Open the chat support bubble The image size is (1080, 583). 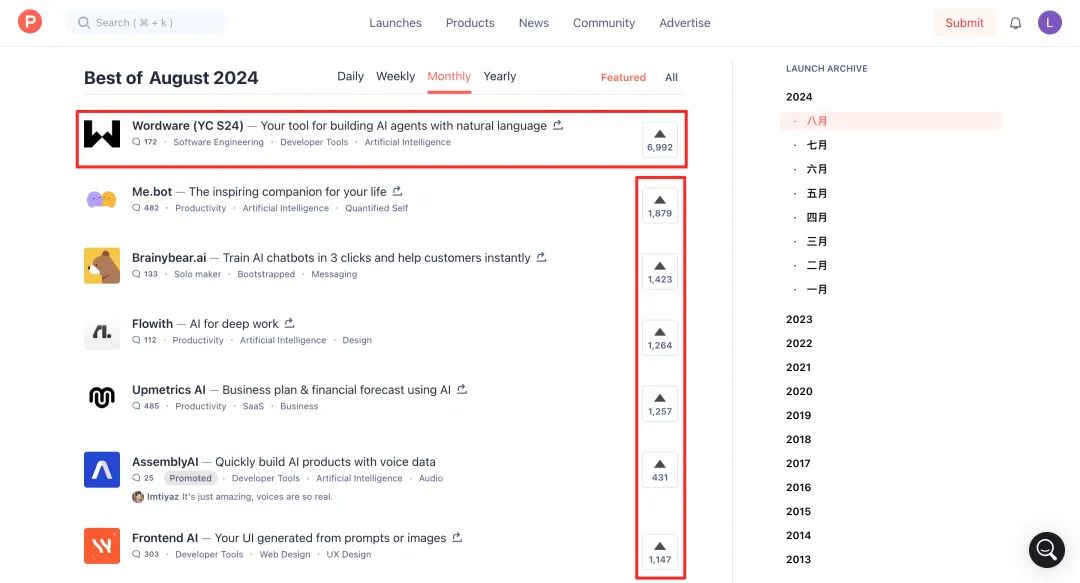1046,549
